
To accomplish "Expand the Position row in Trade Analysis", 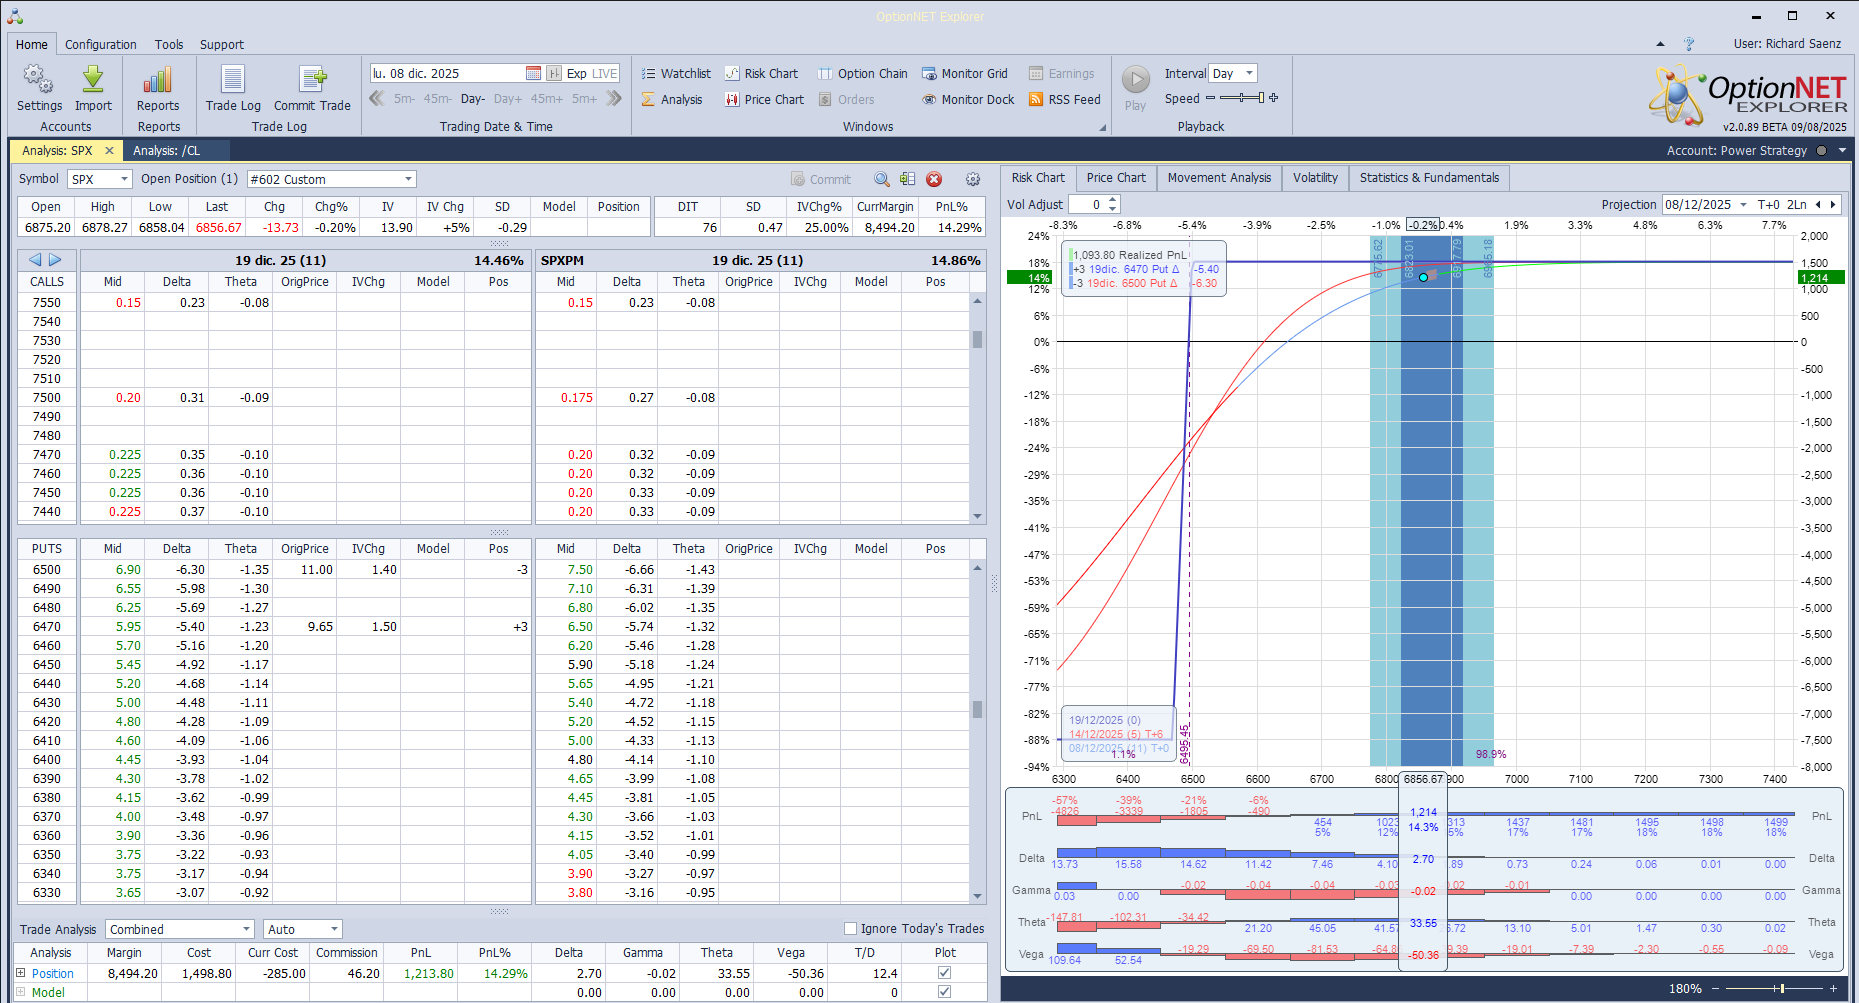I will (21, 973).
